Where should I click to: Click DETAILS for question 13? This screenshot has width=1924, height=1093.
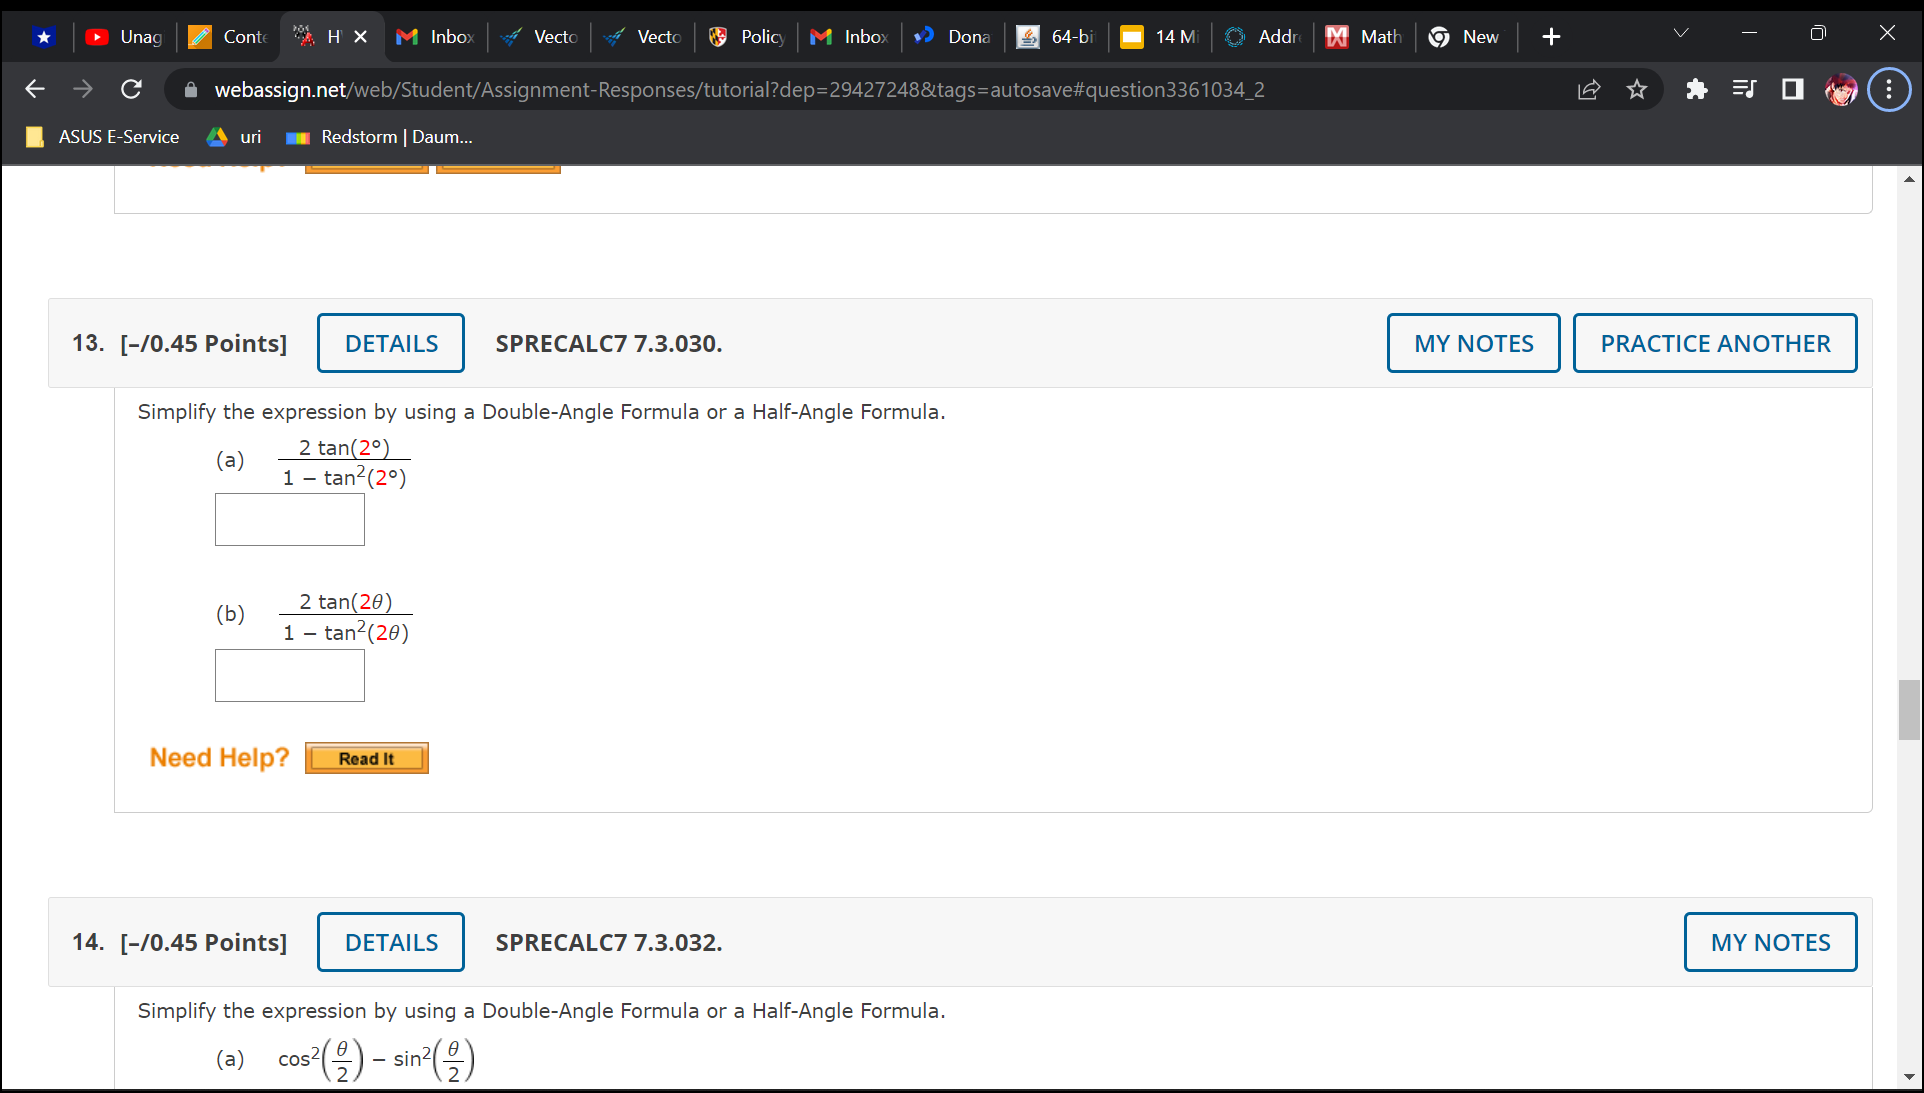(391, 343)
